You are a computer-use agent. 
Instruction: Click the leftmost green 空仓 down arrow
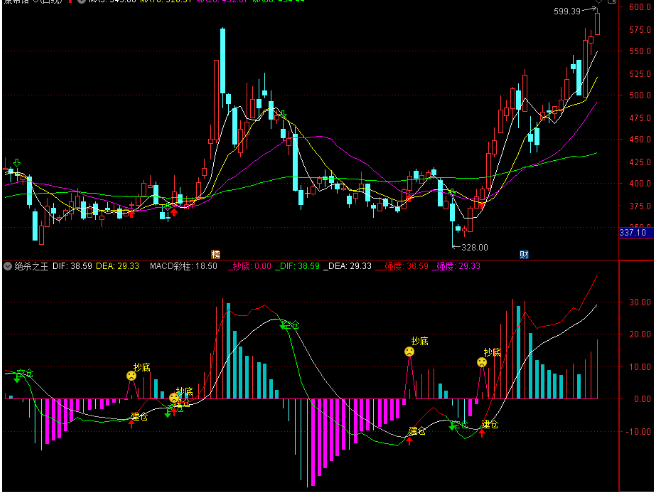coord(17,378)
